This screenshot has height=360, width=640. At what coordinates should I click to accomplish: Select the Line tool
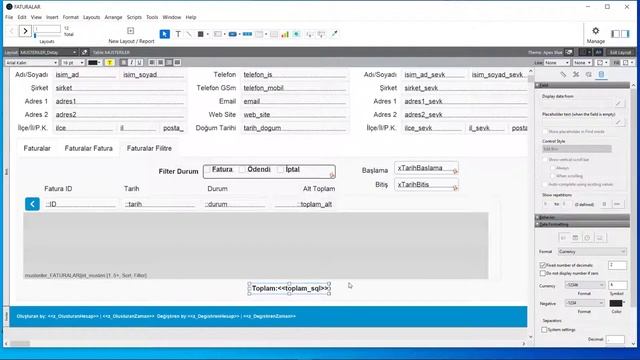(x=189, y=34)
